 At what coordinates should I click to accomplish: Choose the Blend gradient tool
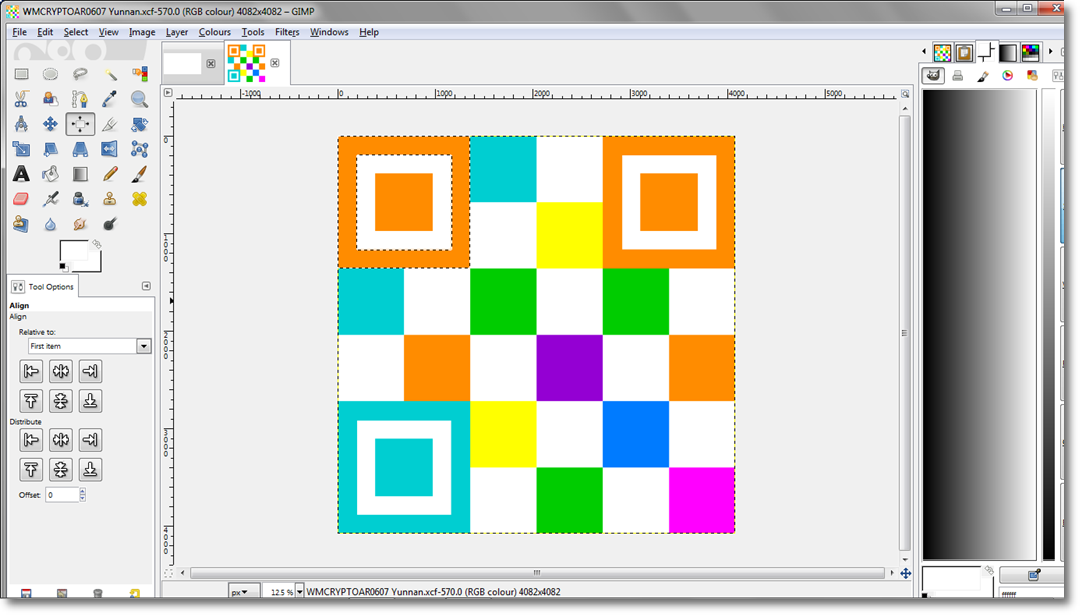pos(80,174)
